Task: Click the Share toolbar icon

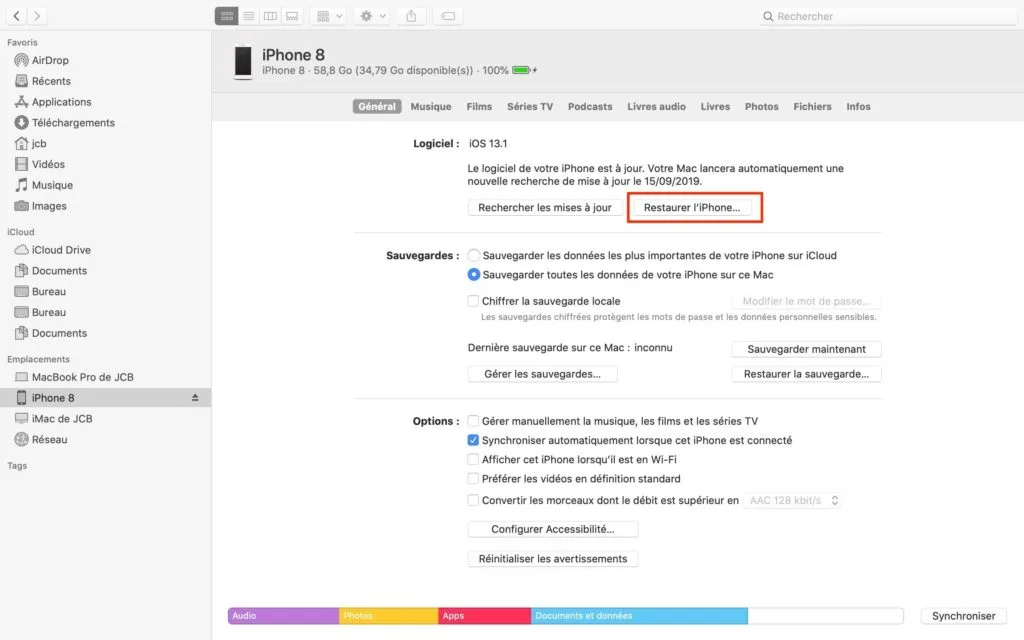Action: (411, 16)
